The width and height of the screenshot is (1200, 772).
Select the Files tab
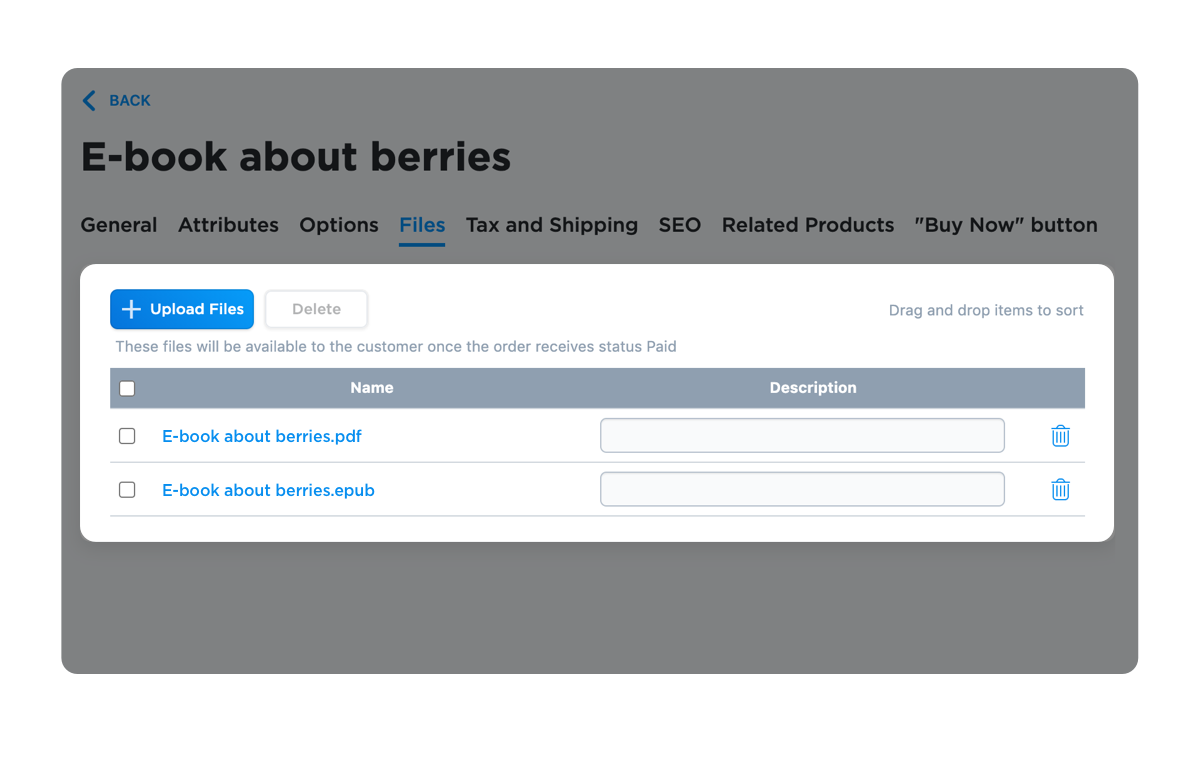[422, 225]
